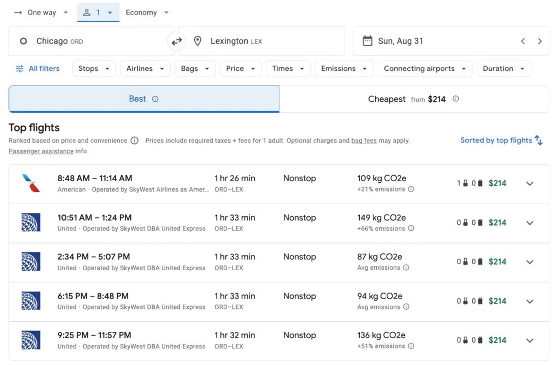Go to the previous departure date

click(x=523, y=41)
